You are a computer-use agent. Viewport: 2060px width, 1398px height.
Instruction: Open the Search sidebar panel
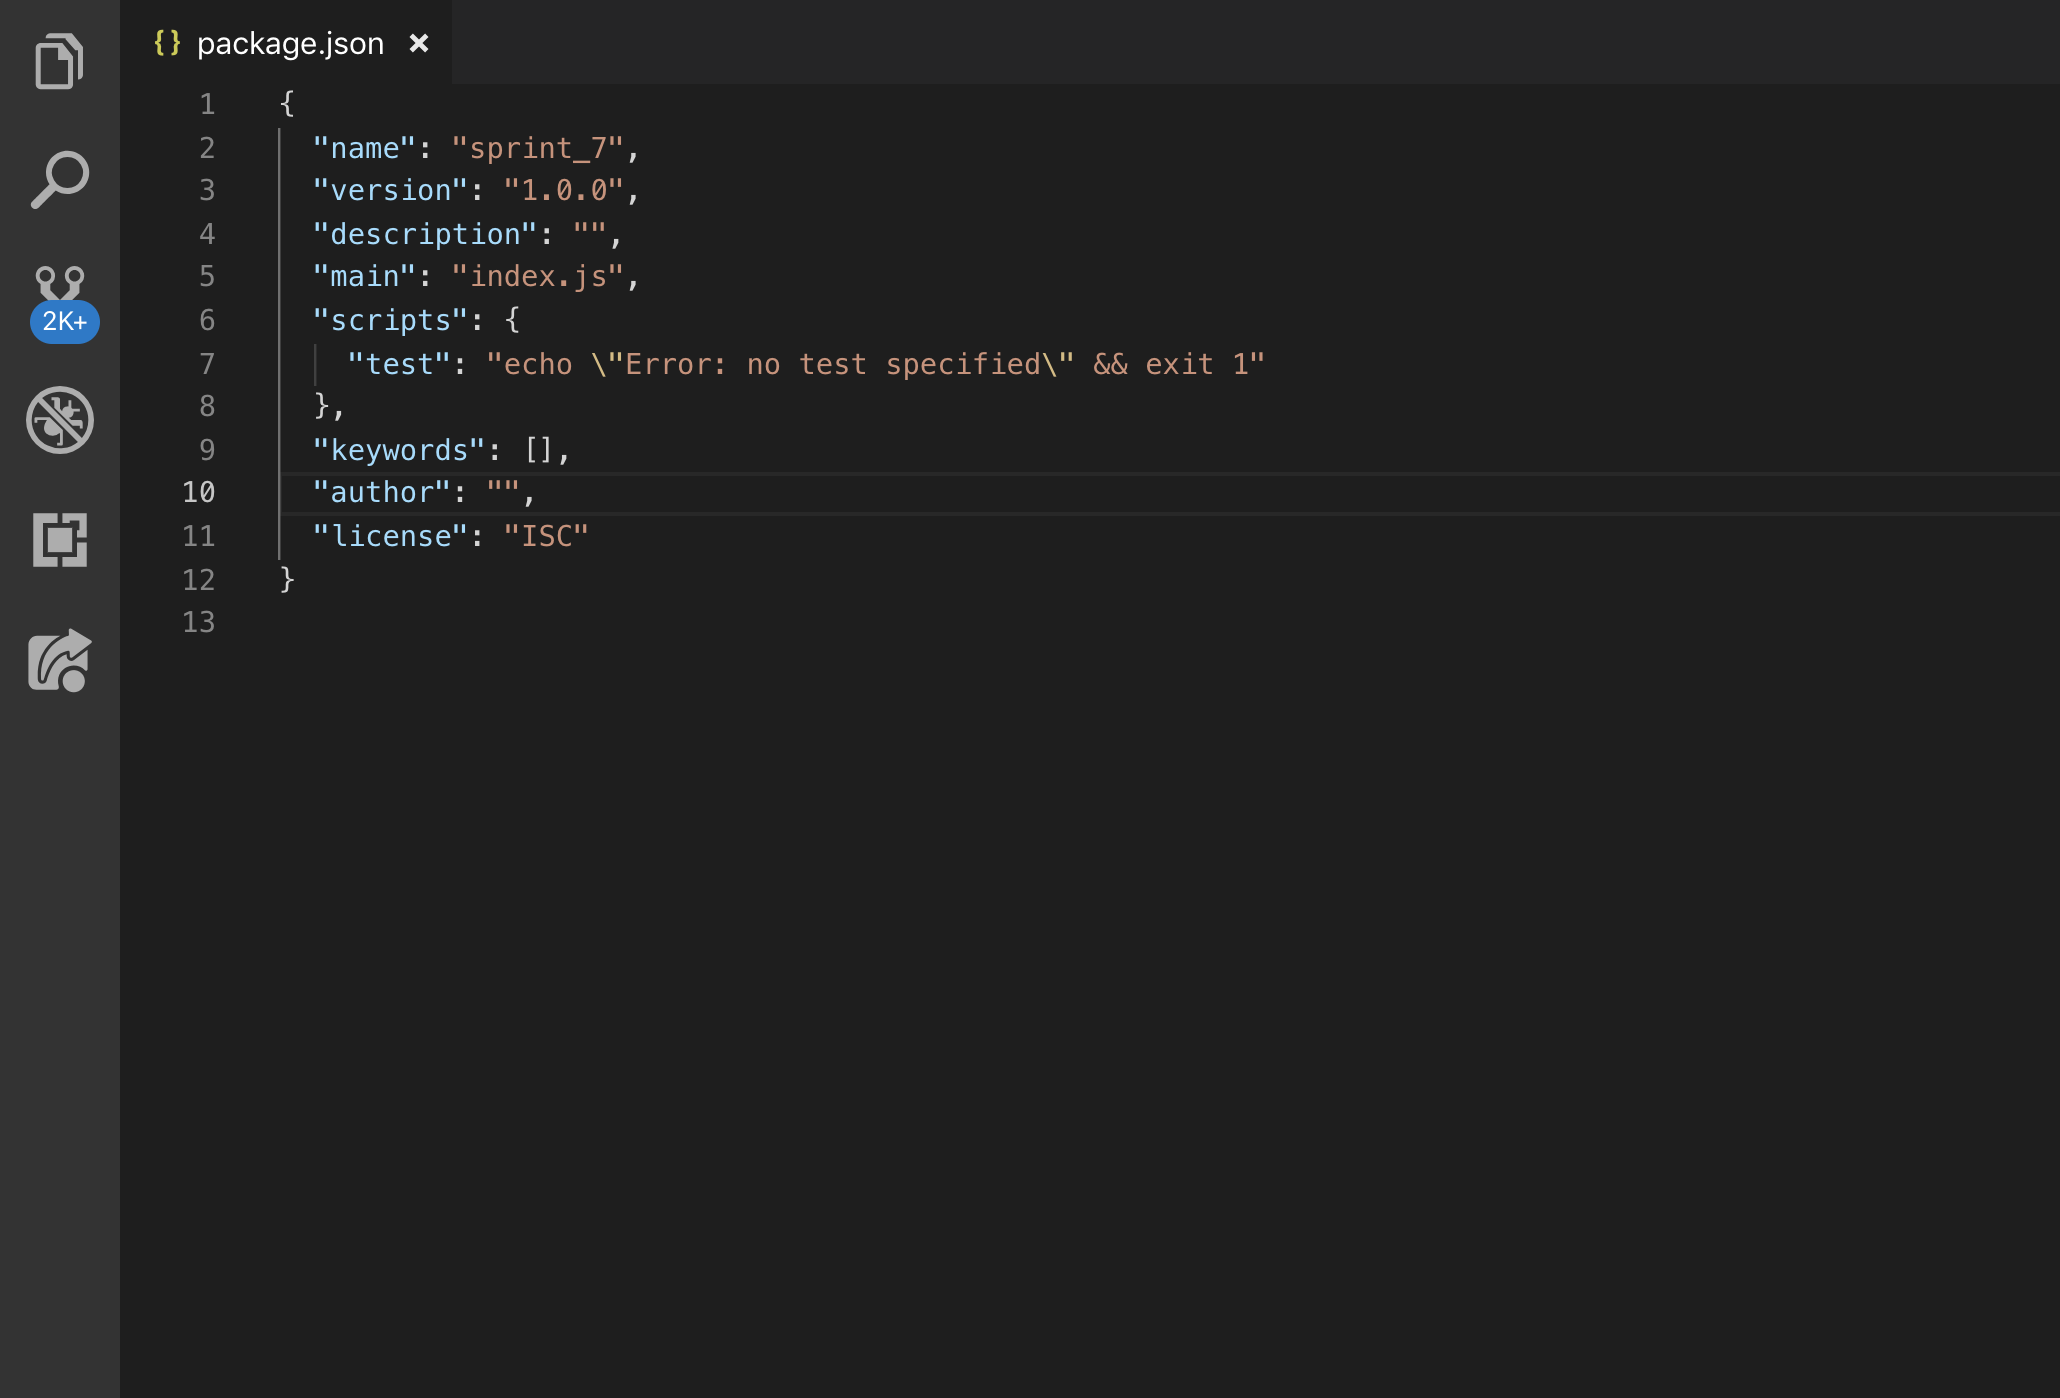click(59, 180)
